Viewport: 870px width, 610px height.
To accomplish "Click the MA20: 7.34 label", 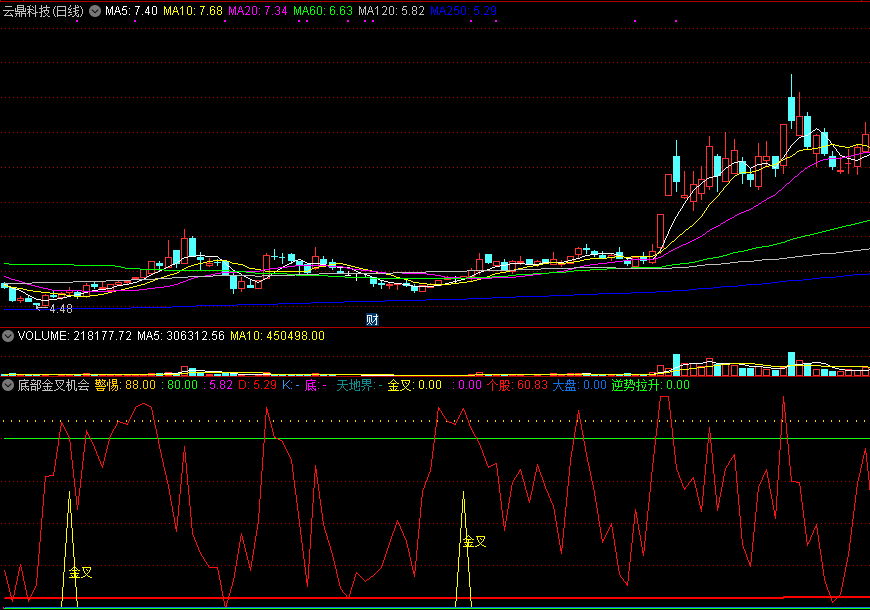I will click(x=257, y=11).
